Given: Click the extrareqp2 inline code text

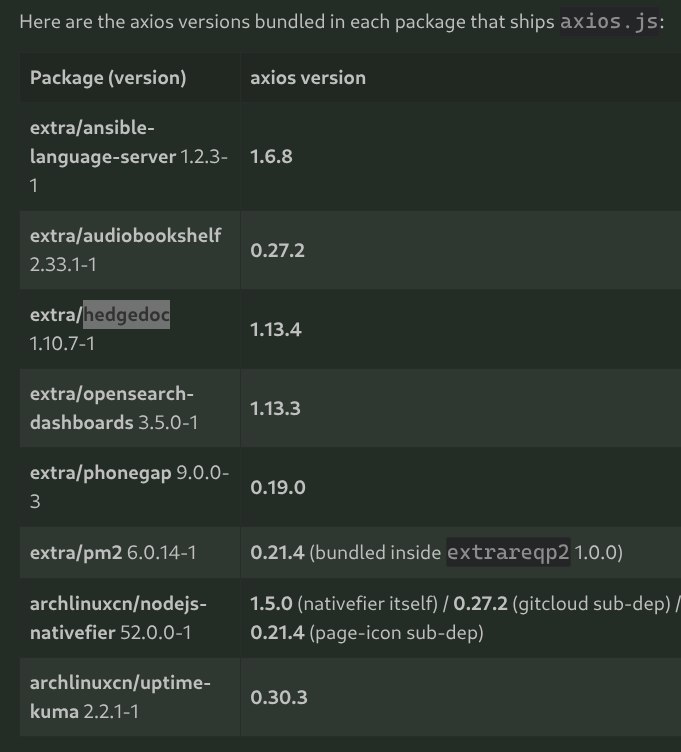Looking at the screenshot, I should point(507,552).
